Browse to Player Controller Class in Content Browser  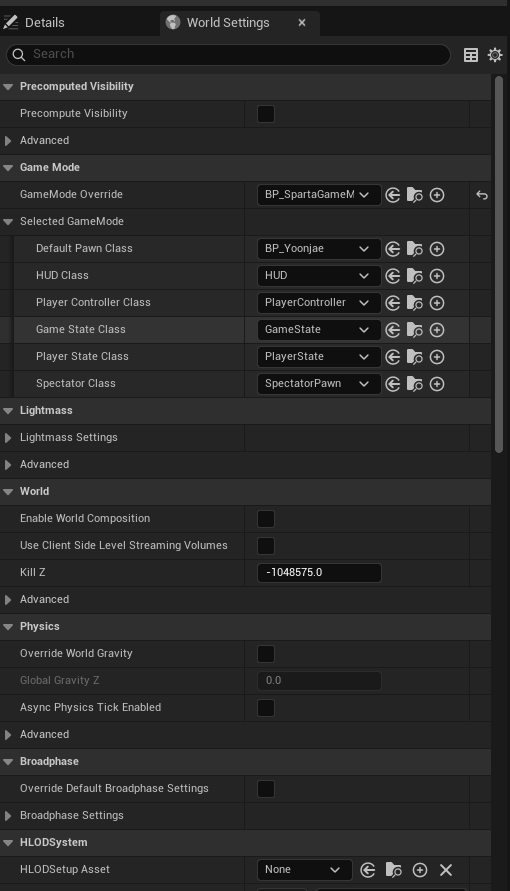click(x=415, y=303)
